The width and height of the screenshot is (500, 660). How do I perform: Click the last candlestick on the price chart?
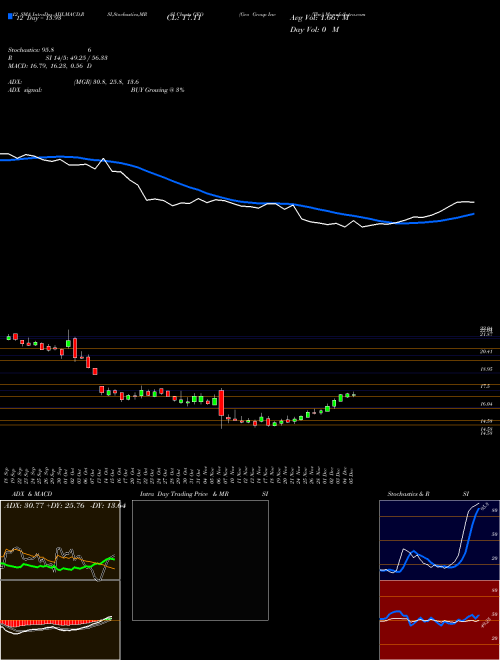click(x=354, y=395)
